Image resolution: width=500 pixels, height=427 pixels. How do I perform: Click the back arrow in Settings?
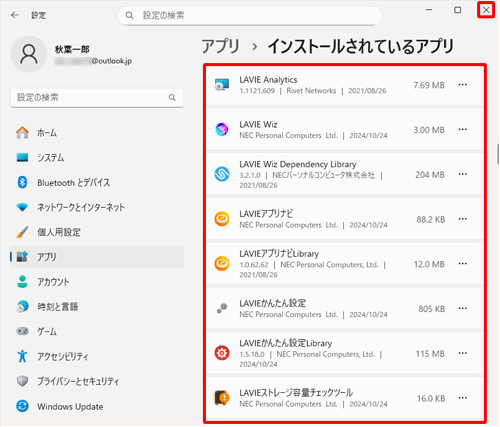pos(15,15)
